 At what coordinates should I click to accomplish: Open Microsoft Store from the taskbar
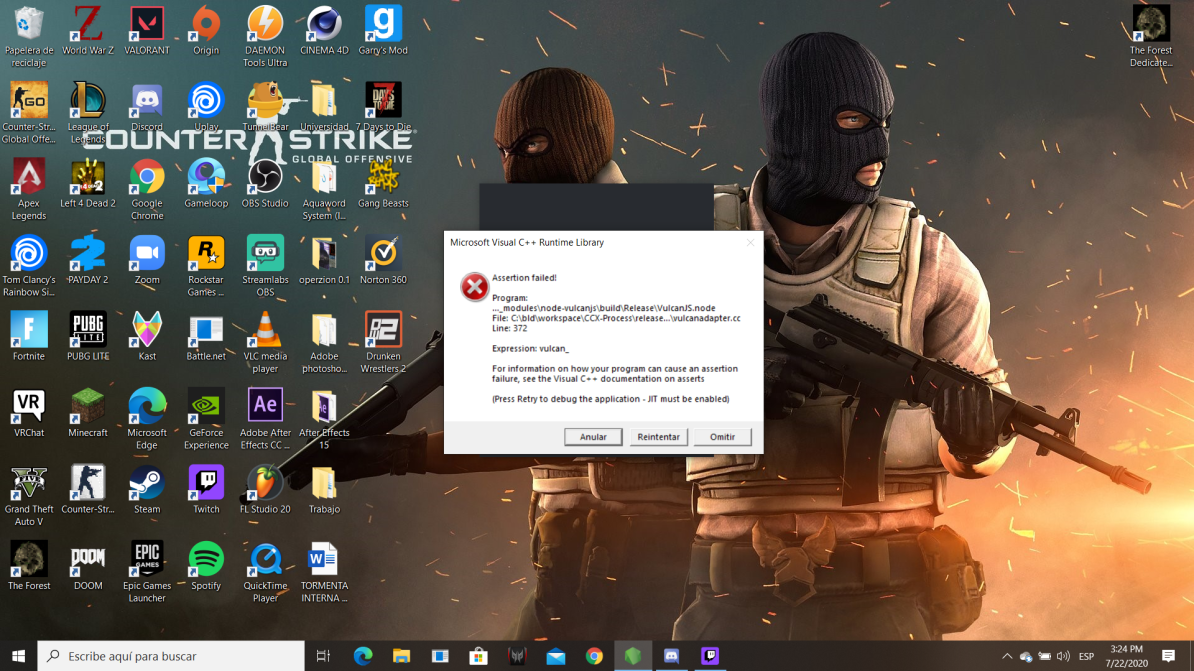click(x=478, y=656)
